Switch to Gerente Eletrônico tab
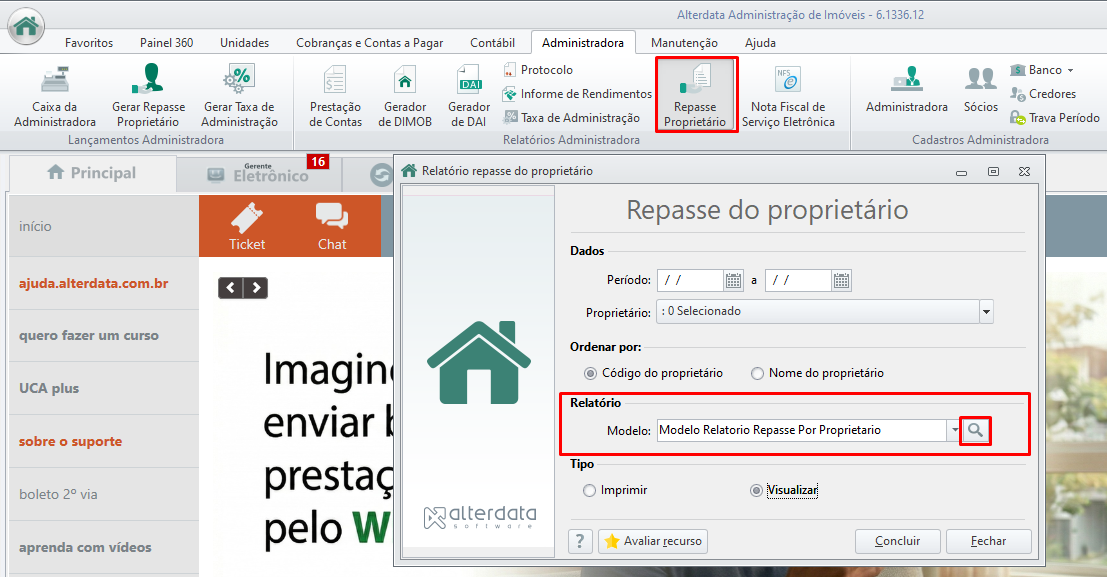Viewport: 1107px width, 577px height. tap(258, 173)
